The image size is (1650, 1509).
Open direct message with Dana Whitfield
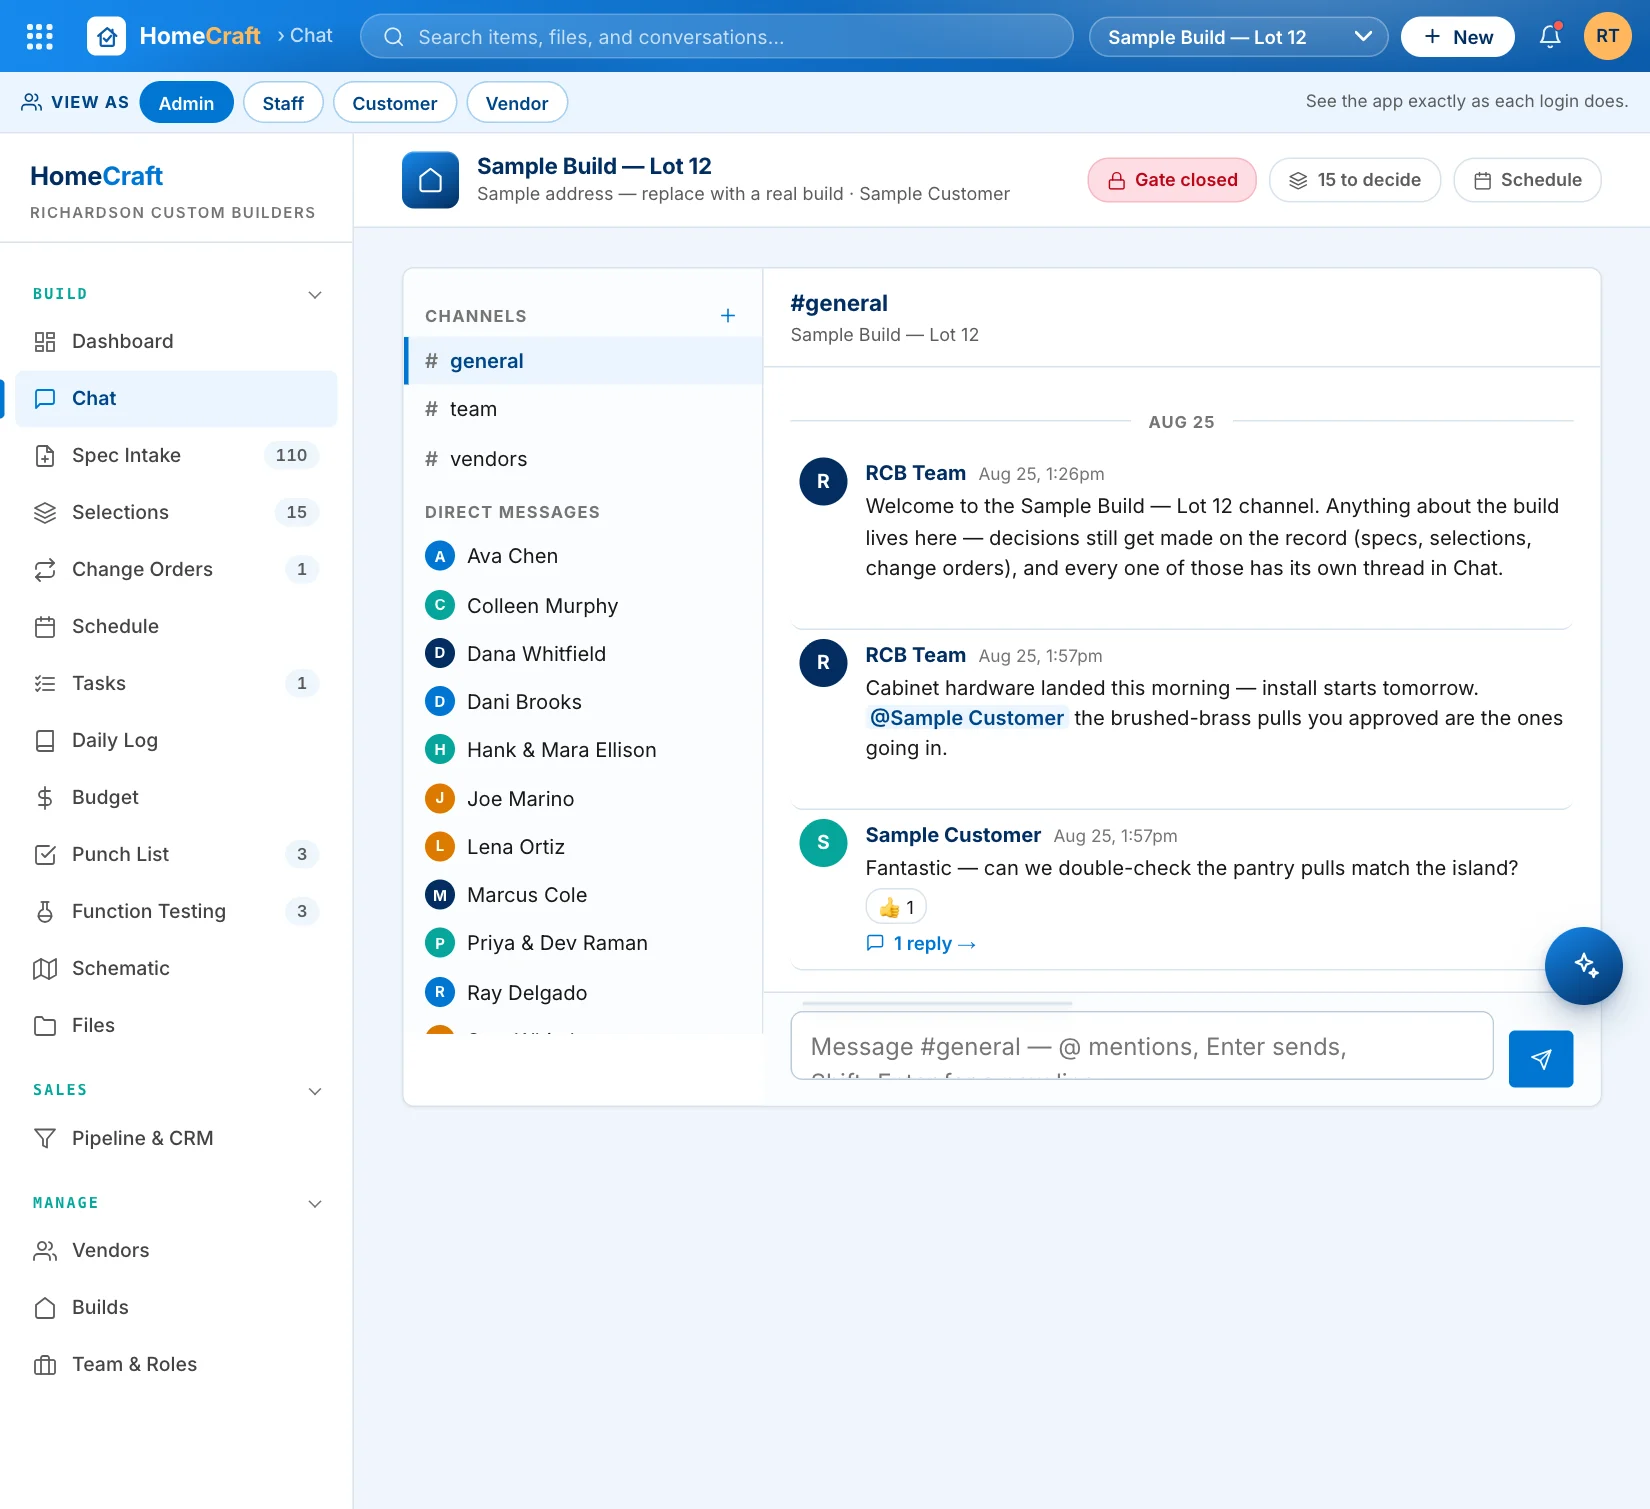click(584, 654)
